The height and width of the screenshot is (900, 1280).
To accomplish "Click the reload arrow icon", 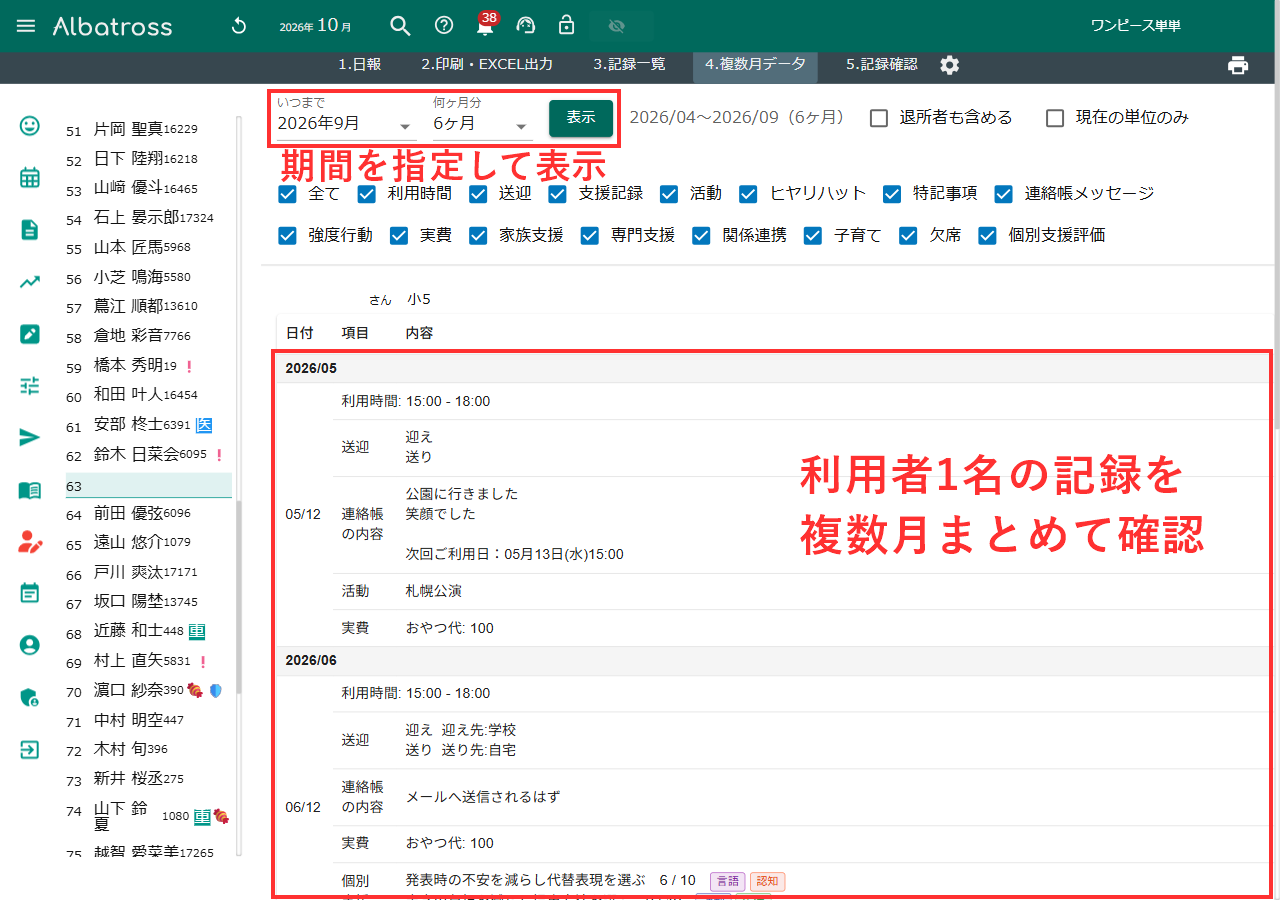I will 238,26.
